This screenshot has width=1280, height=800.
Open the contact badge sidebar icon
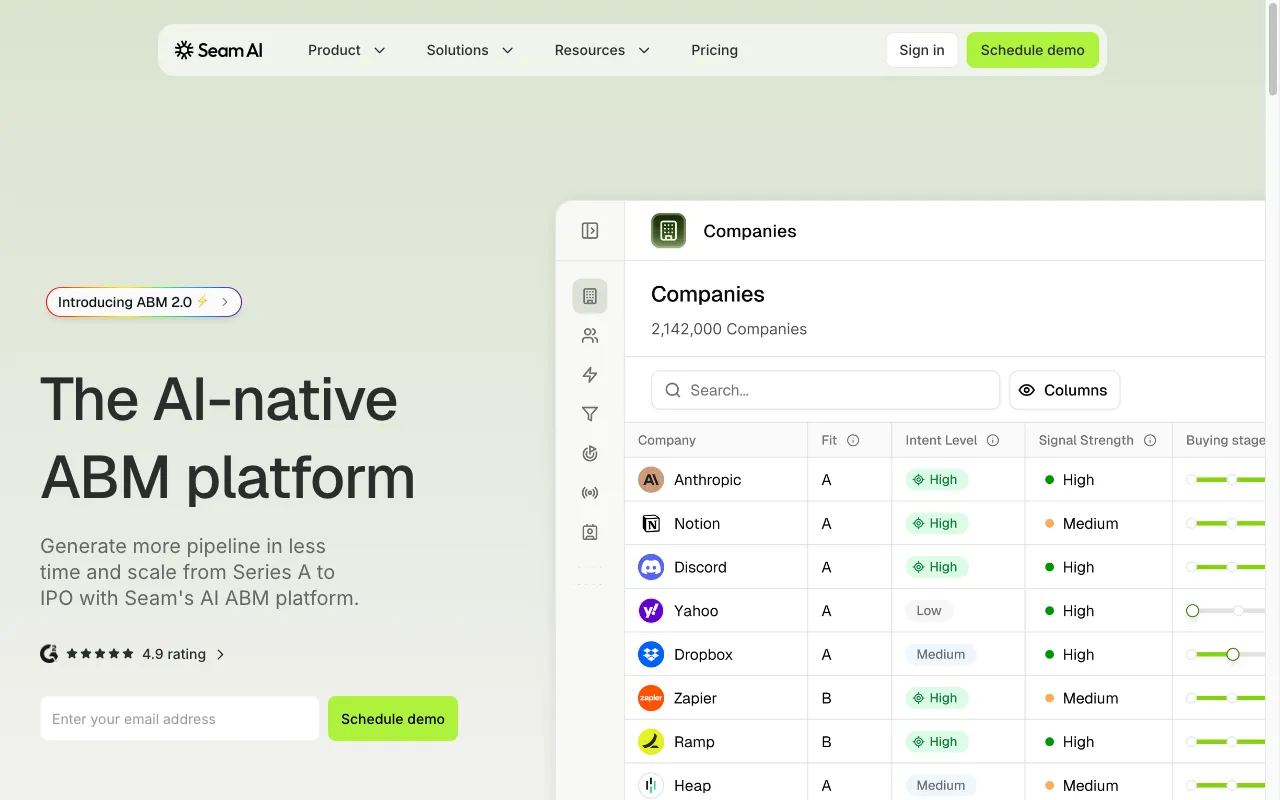[x=590, y=533]
